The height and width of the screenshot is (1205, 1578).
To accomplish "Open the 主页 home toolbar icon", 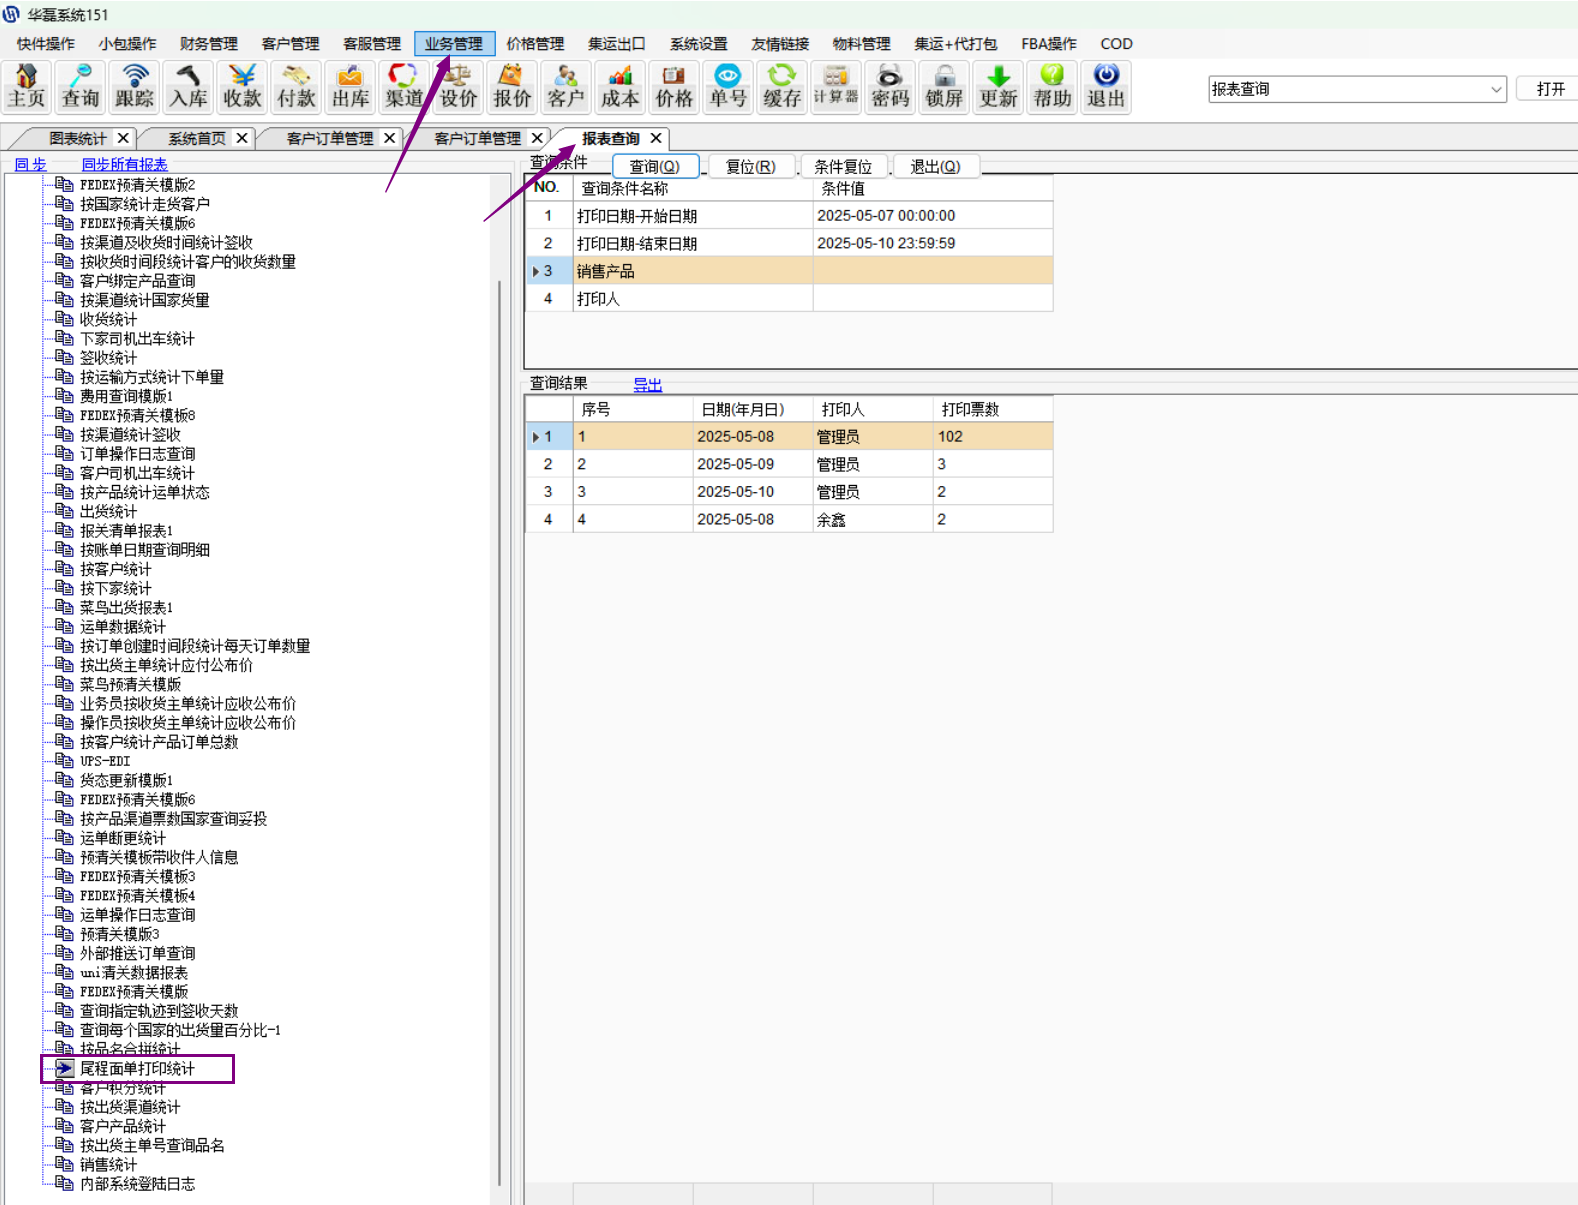I will coord(27,87).
